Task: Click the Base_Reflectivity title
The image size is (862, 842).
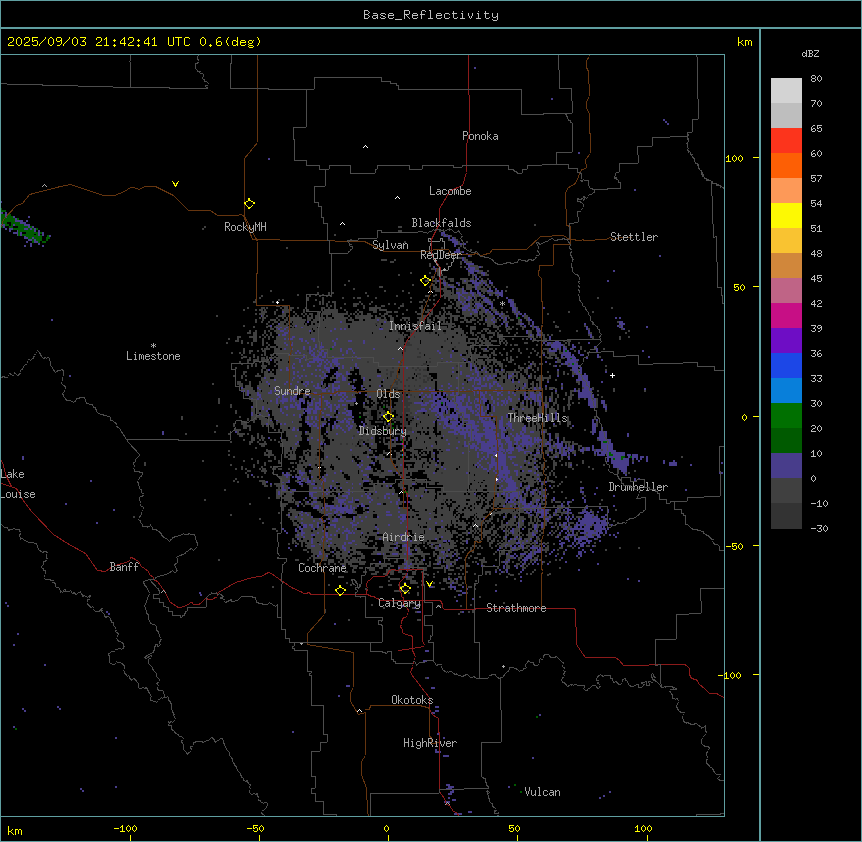Action: (x=431, y=15)
